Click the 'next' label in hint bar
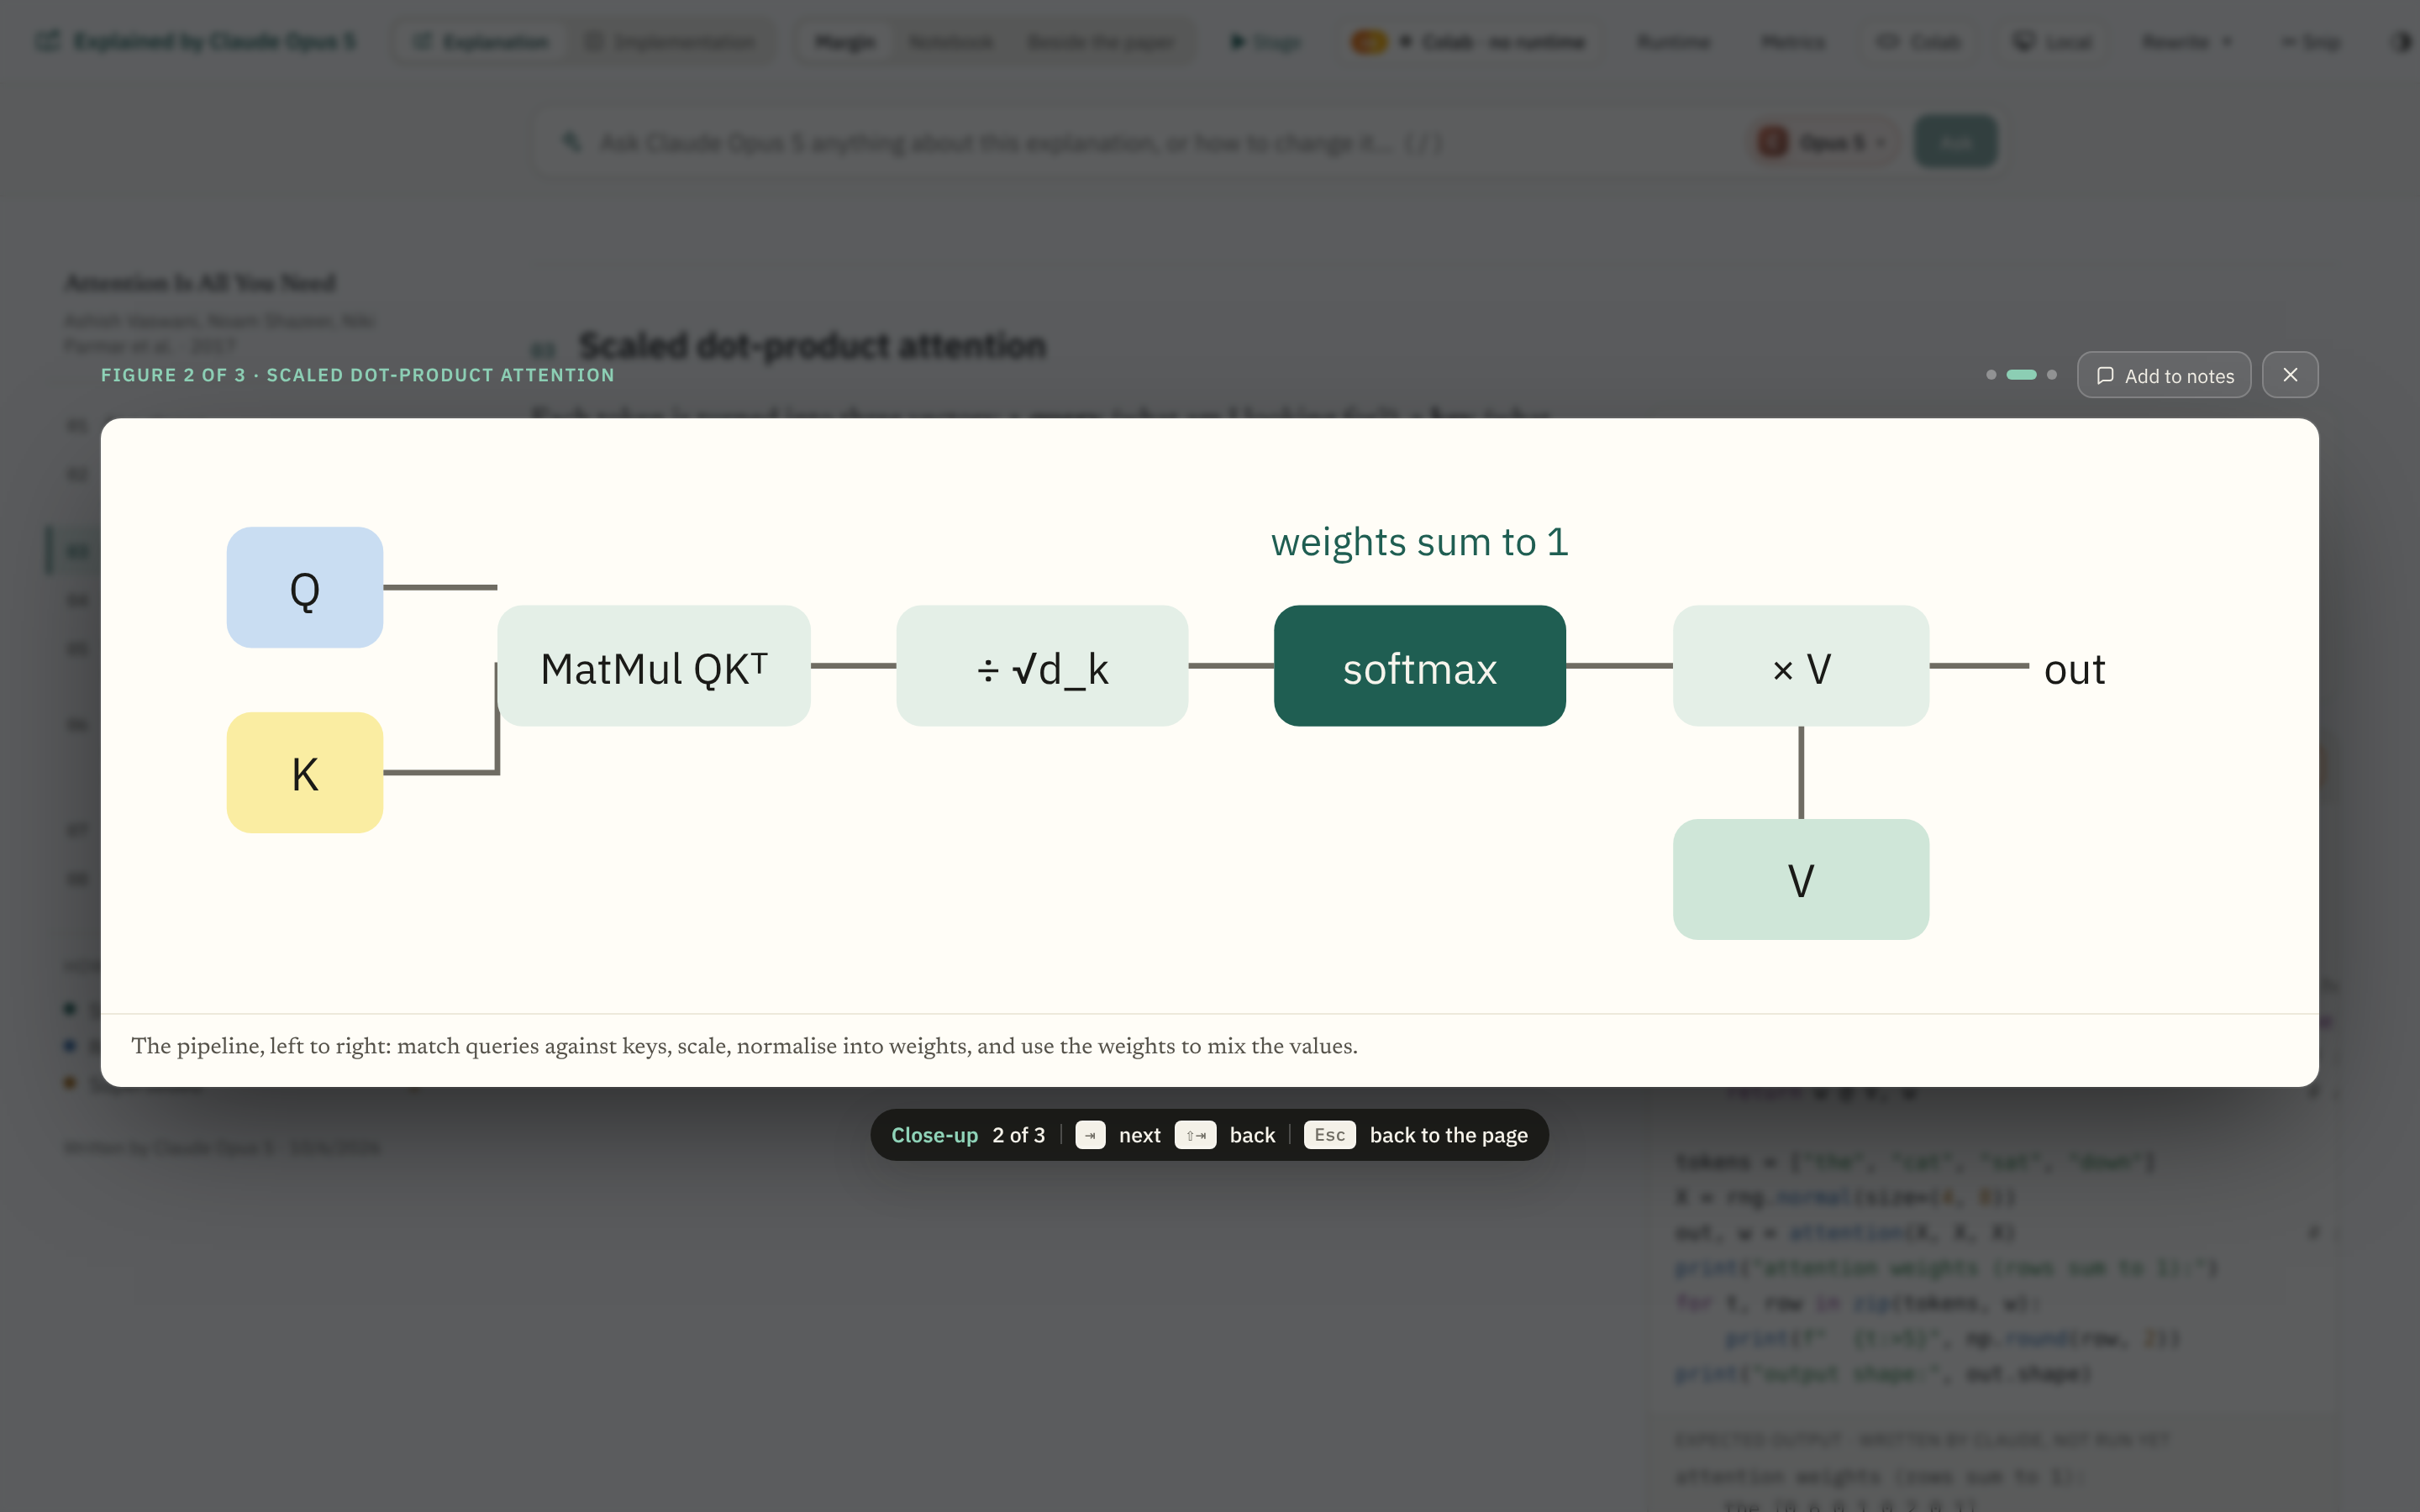Viewport: 2420px width, 1512px height. pyautogui.click(x=1139, y=1135)
